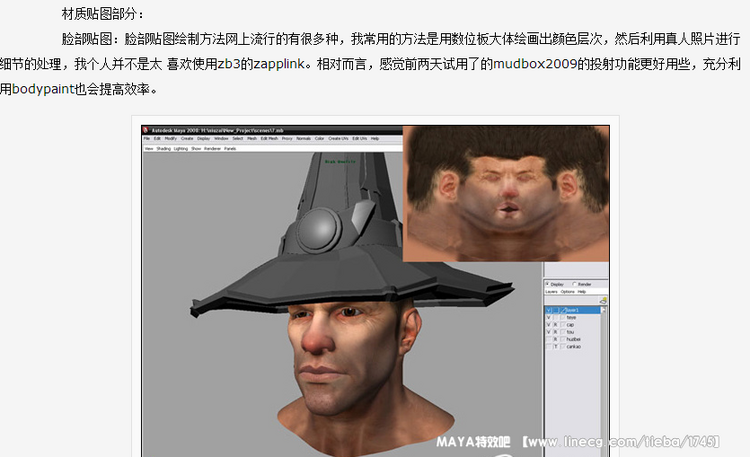Click the word 'zapplink' in the paragraph

tap(279, 64)
